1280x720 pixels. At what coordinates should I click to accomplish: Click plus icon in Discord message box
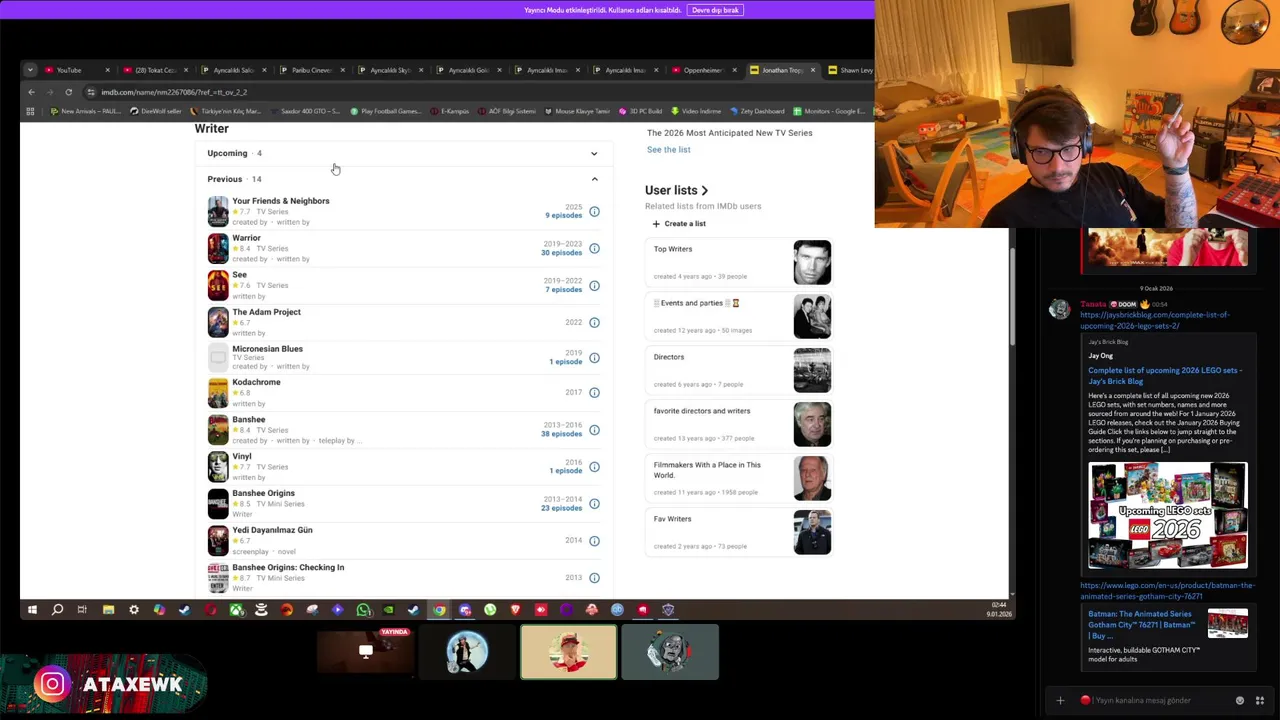[x=1060, y=700]
